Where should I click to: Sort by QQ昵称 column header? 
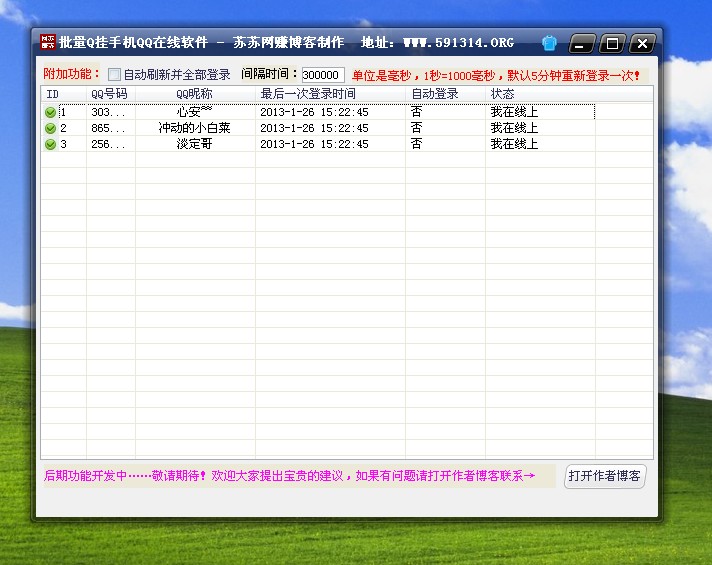click(195, 94)
